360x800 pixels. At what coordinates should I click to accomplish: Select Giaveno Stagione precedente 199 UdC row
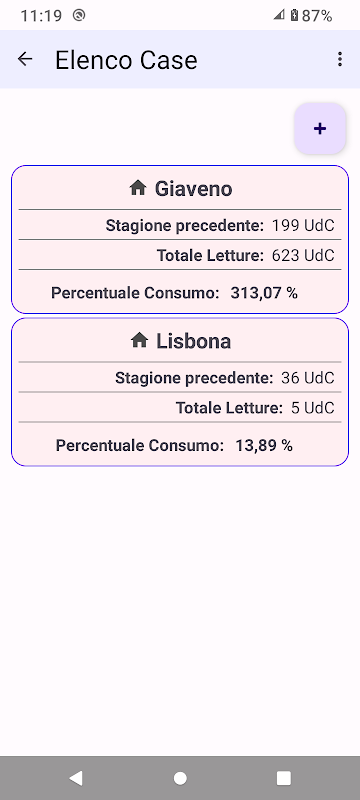click(180, 225)
